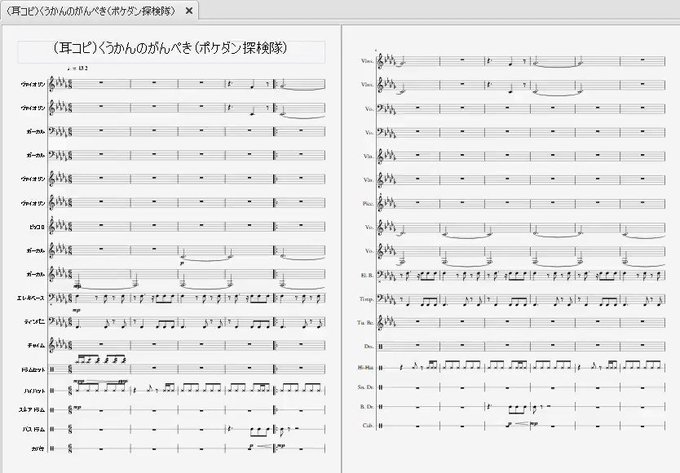The height and width of the screenshot is (473, 680).
Task: Select the mp dynamic on スネアドラム staff
Action: pos(77,408)
